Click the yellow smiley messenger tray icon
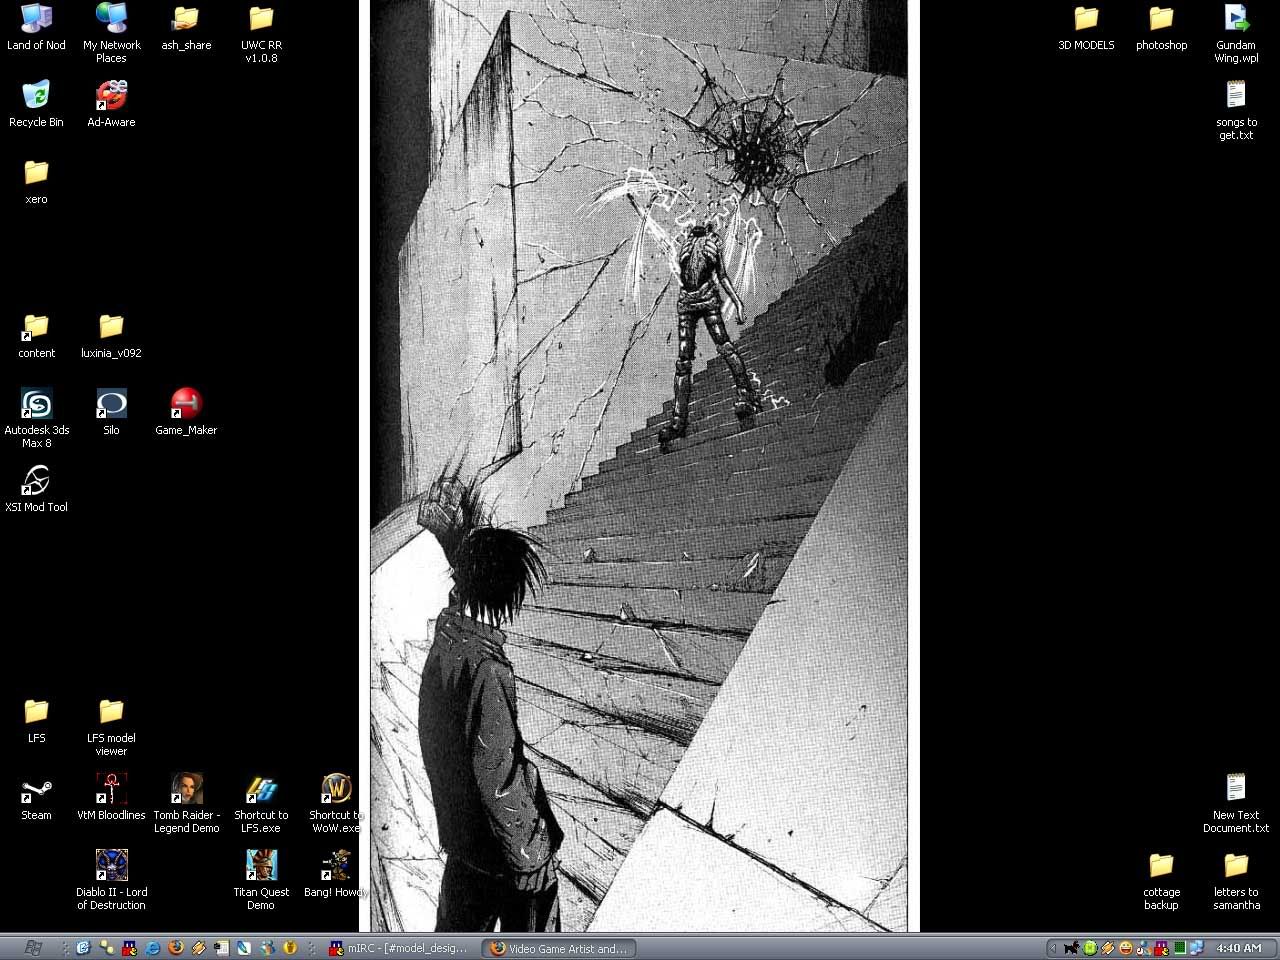1280x960 pixels. coord(1126,948)
